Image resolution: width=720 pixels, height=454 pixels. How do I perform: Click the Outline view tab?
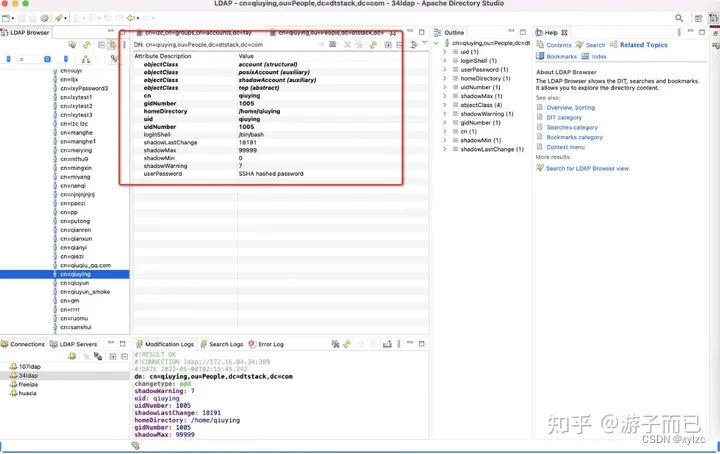pyautogui.click(x=449, y=33)
